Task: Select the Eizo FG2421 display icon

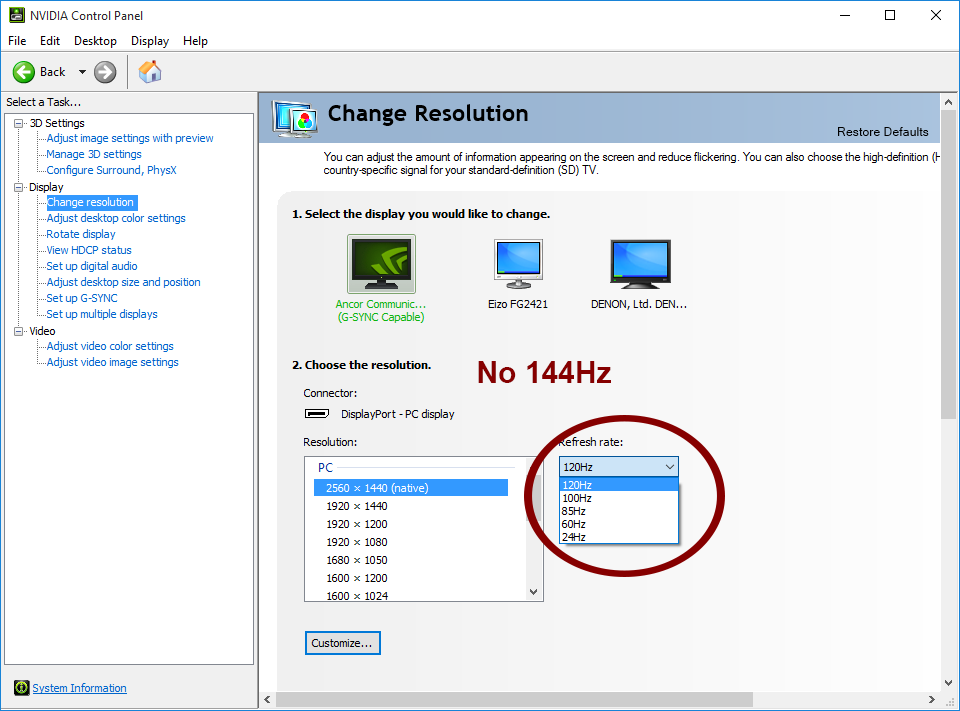Action: (519, 264)
